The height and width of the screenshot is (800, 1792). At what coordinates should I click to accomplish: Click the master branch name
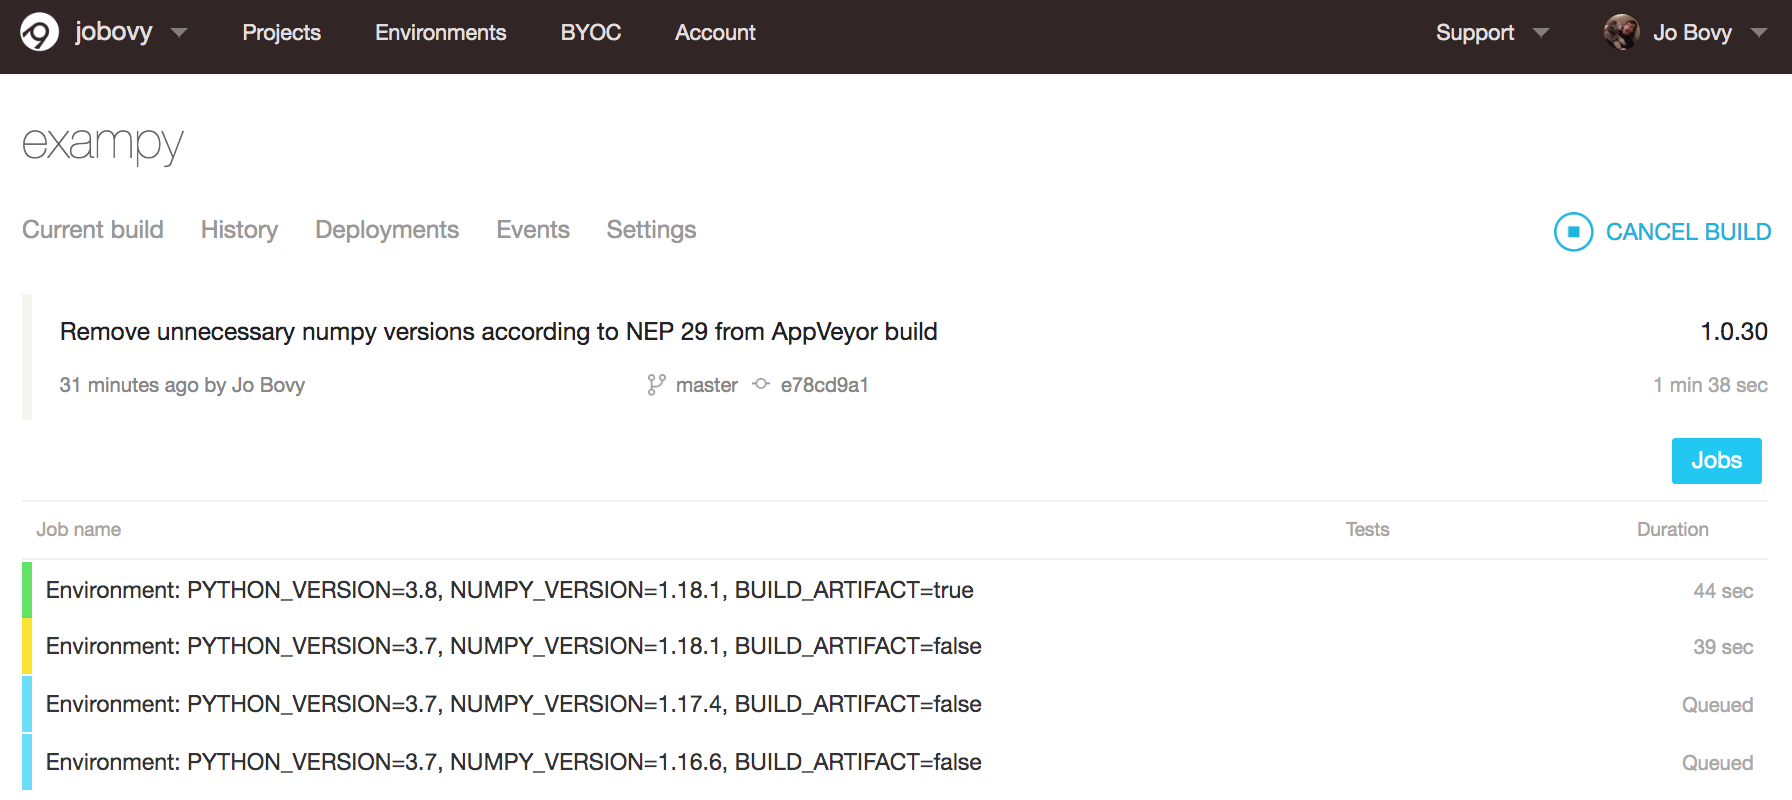point(707,385)
